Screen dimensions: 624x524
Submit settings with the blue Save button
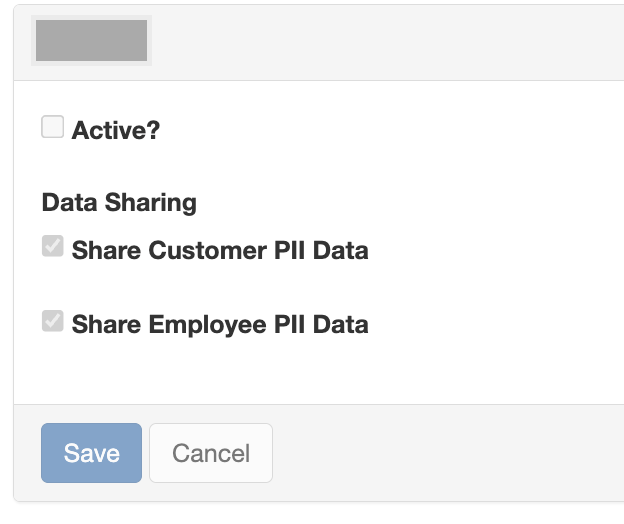pyautogui.click(x=92, y=453)
